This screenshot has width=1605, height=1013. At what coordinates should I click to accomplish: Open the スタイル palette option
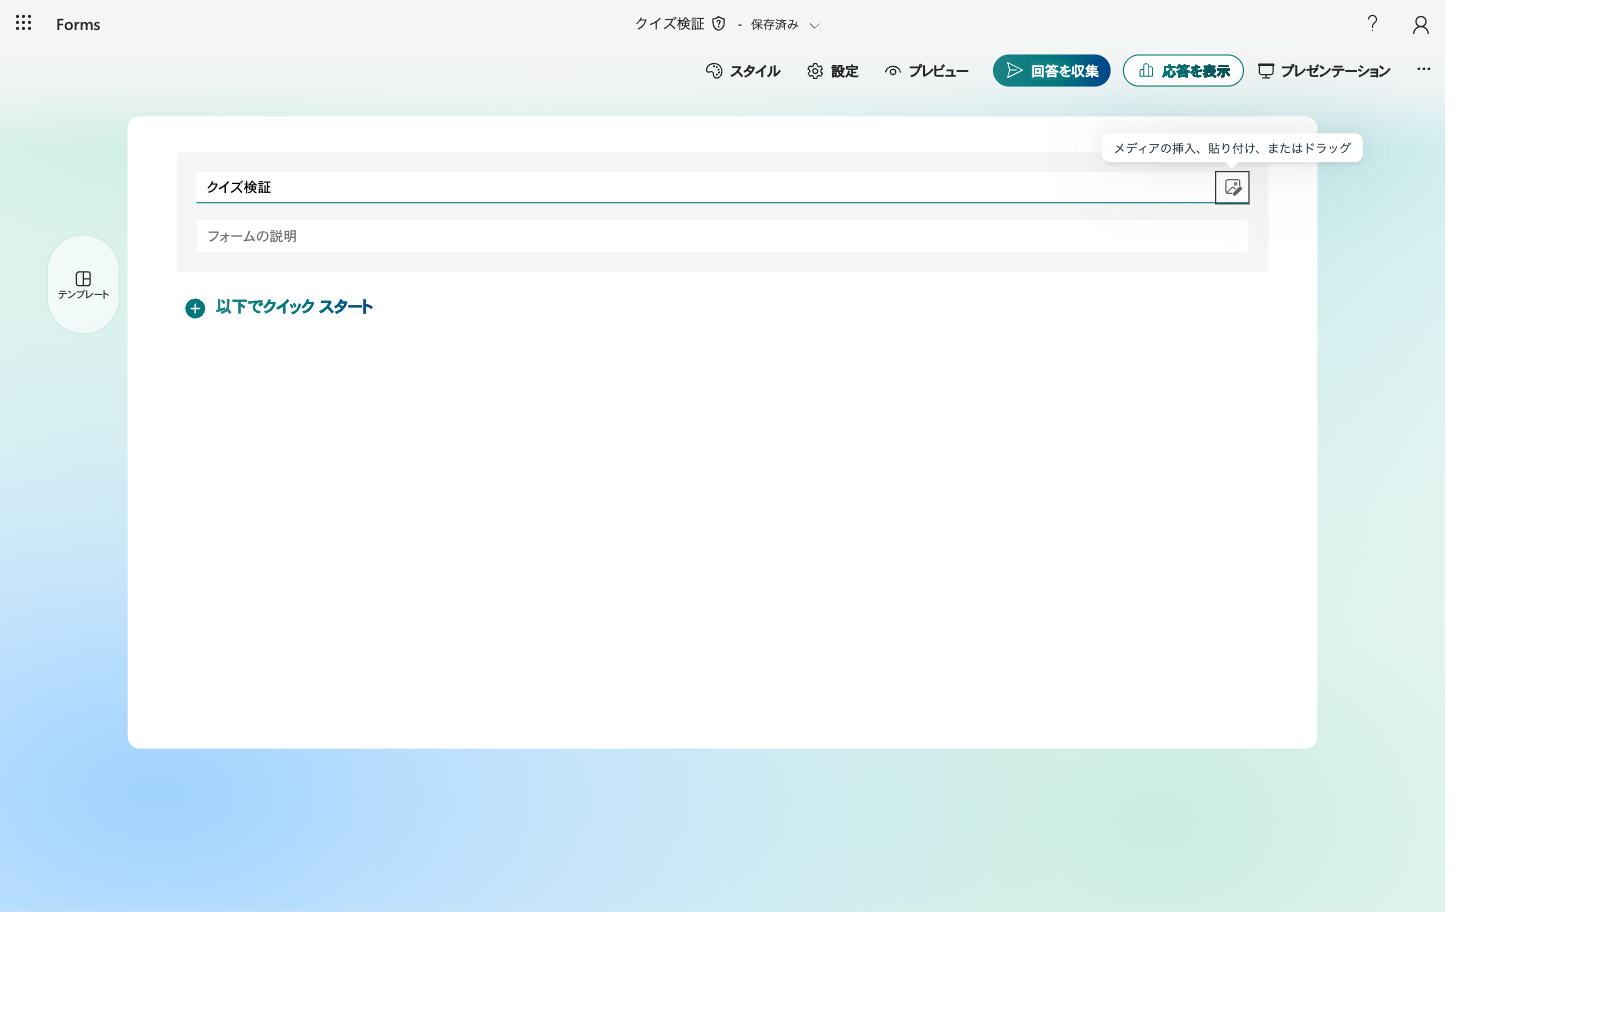pyautogui.click(x=743, y=71)
